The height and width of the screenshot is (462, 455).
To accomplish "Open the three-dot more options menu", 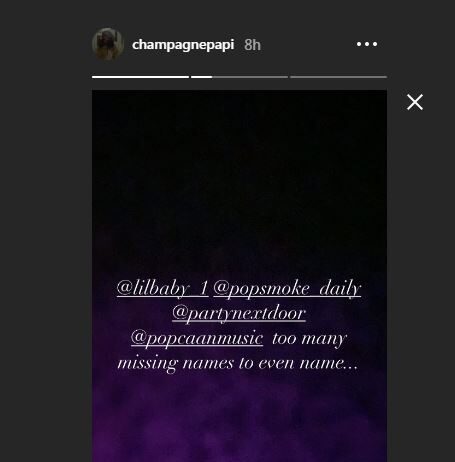I will [367, 44].
